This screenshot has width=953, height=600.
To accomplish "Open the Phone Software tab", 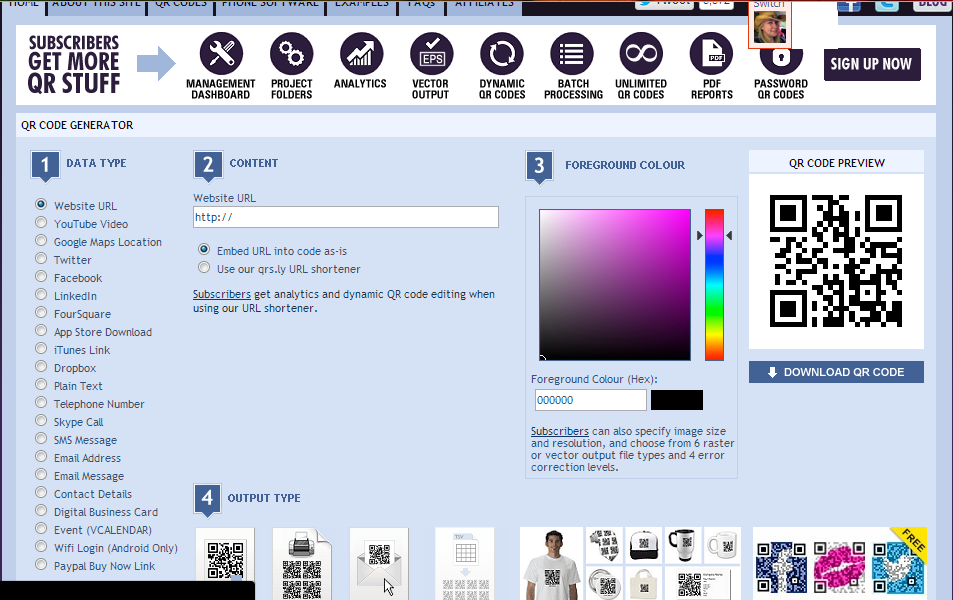I will [270, 5].
